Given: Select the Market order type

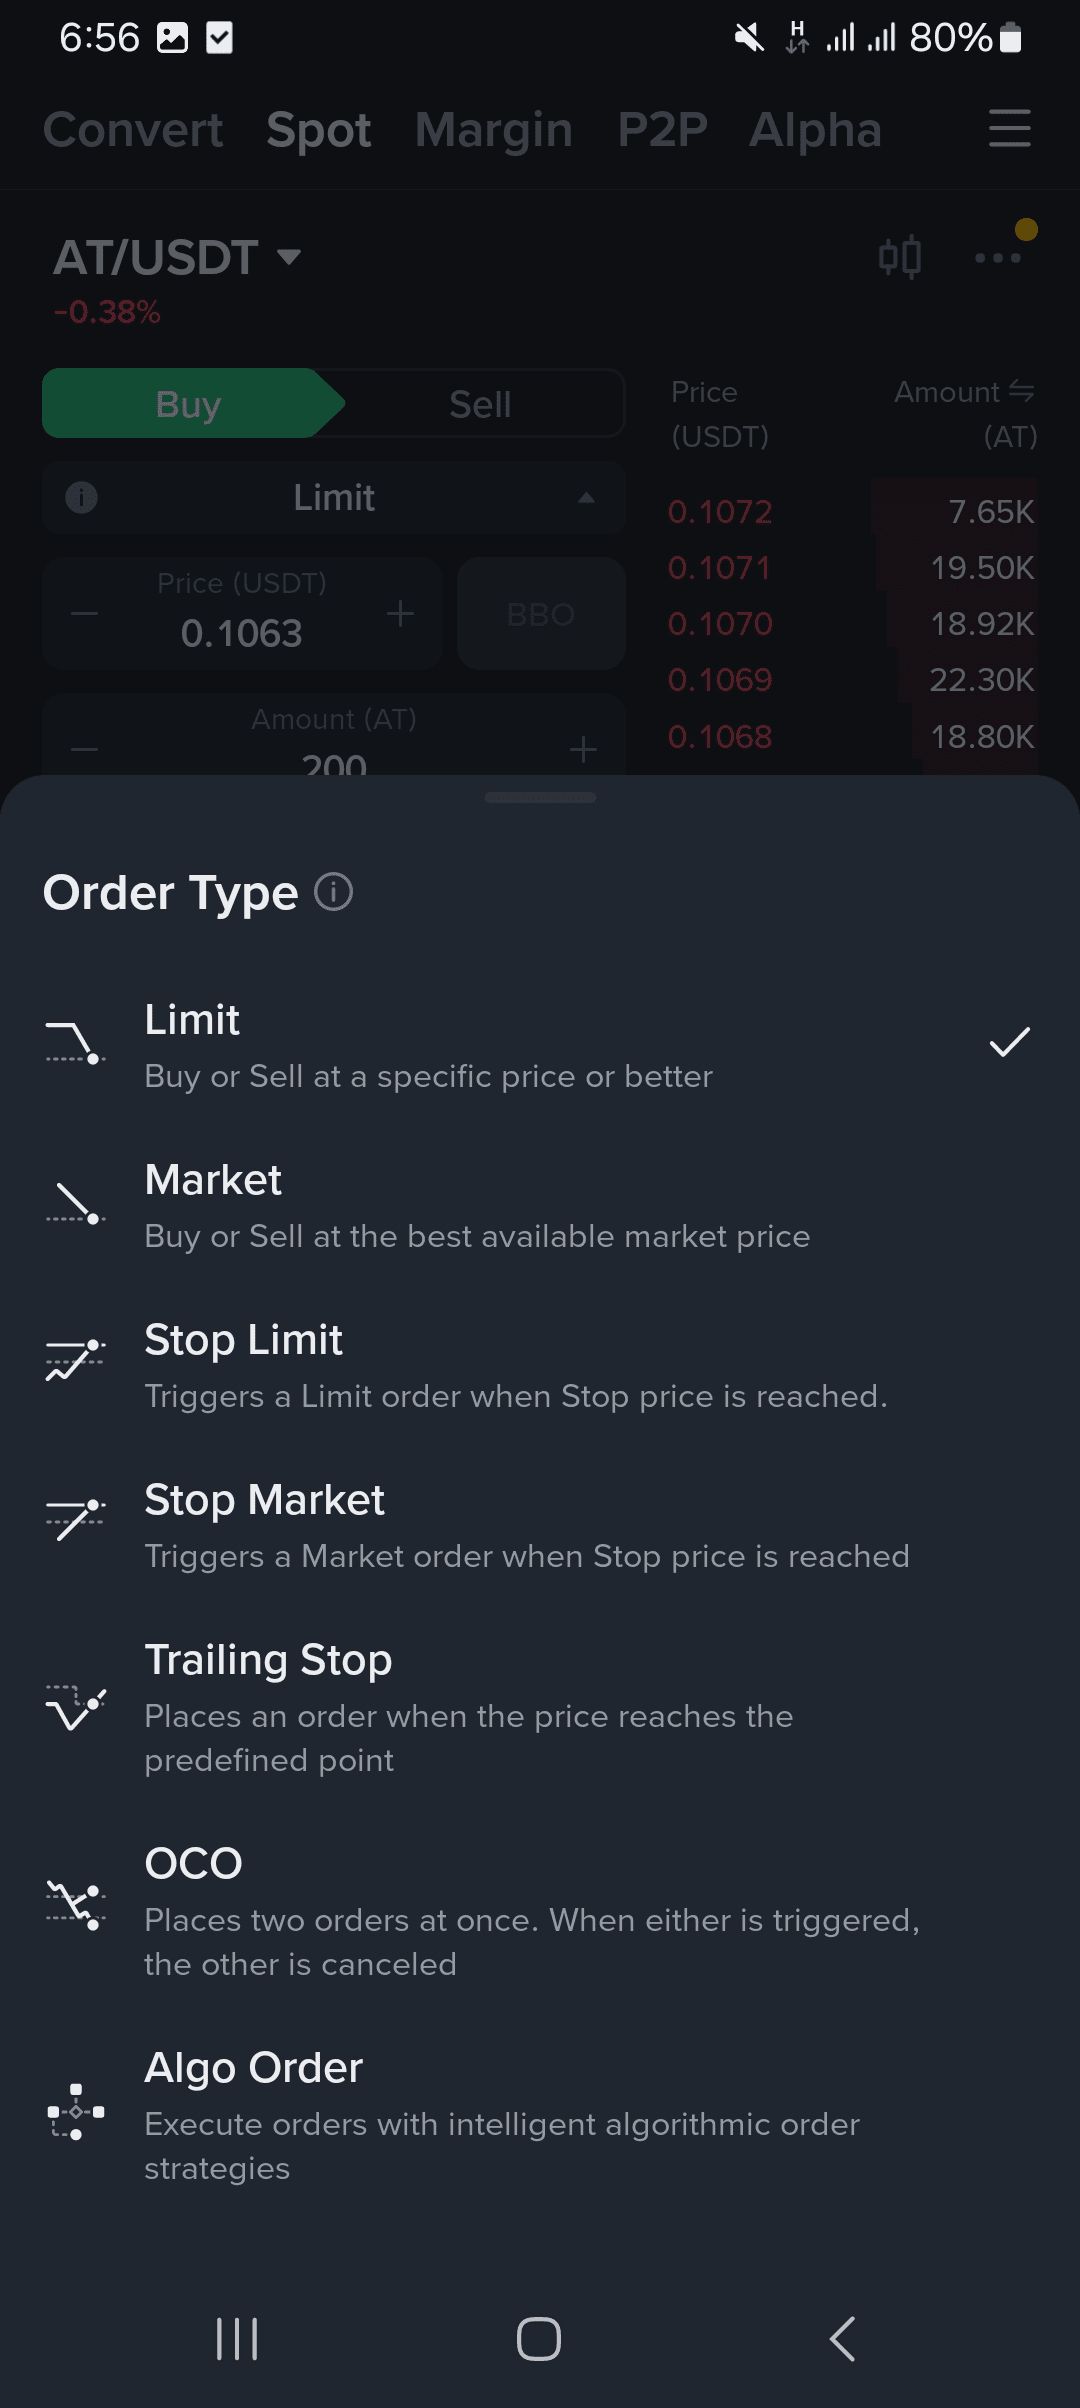Looking at the screenshot, I should coord(476,1206).
